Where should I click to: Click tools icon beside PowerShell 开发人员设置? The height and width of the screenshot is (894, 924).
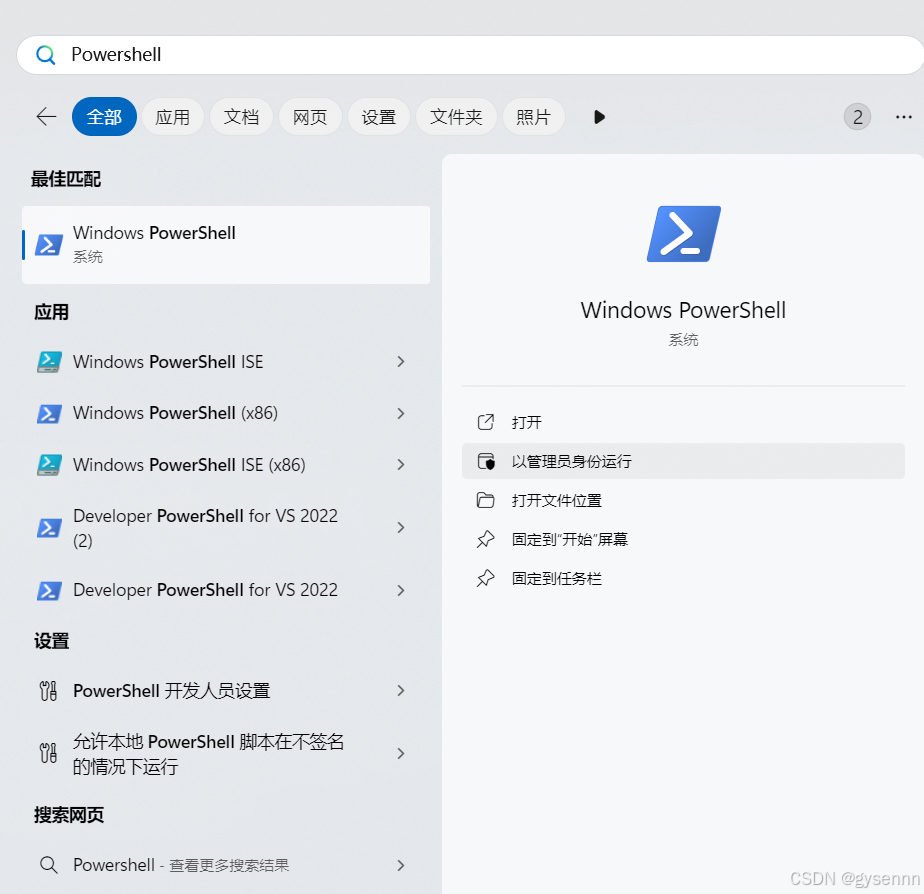point(48,691)
